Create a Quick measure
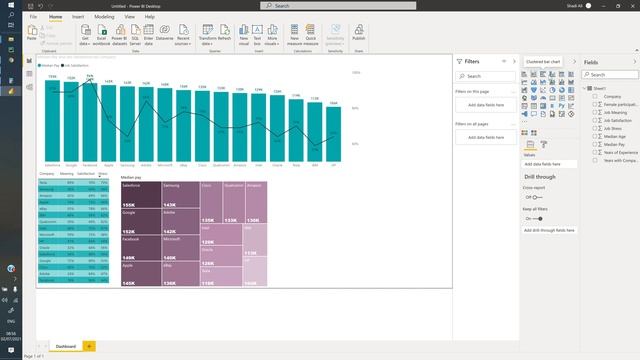Image resolution: width=640 pixels, height=360 pixels. coord(311,35)
